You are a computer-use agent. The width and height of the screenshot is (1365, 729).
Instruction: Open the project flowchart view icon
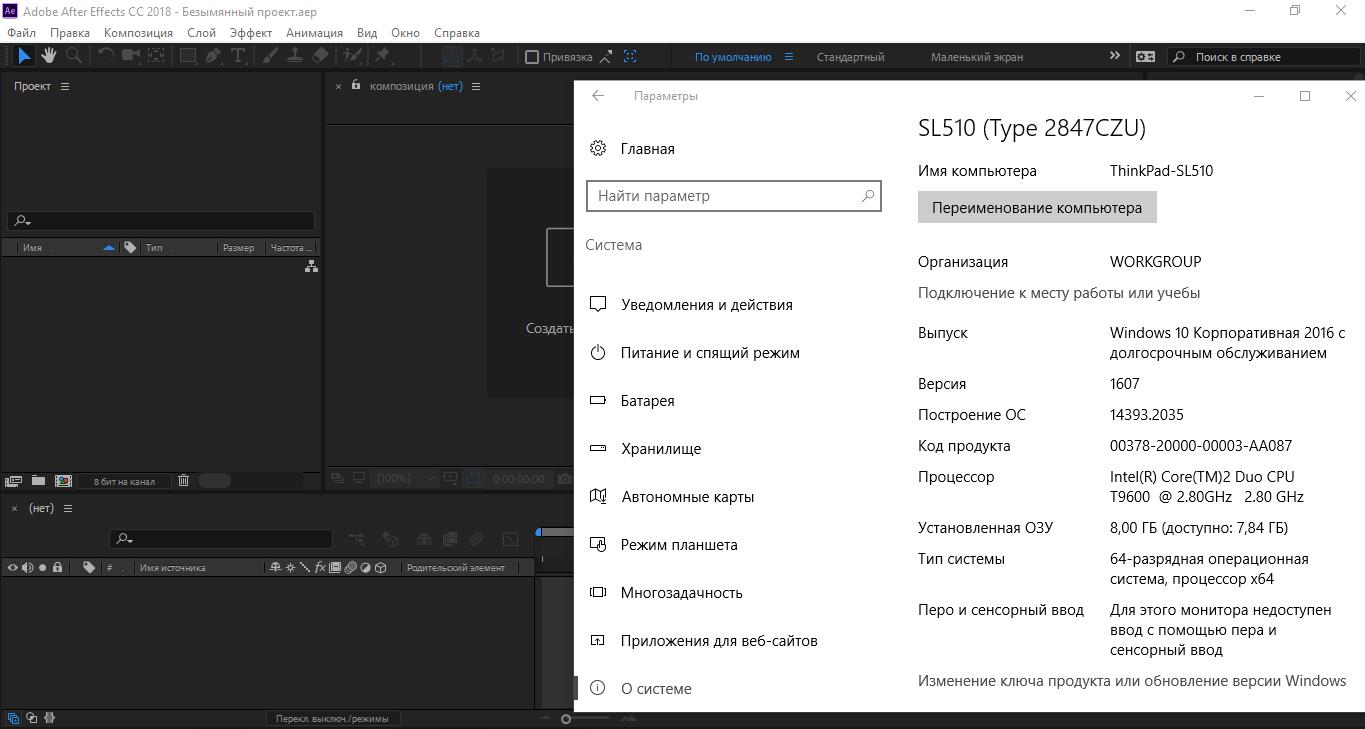(311, 266)
